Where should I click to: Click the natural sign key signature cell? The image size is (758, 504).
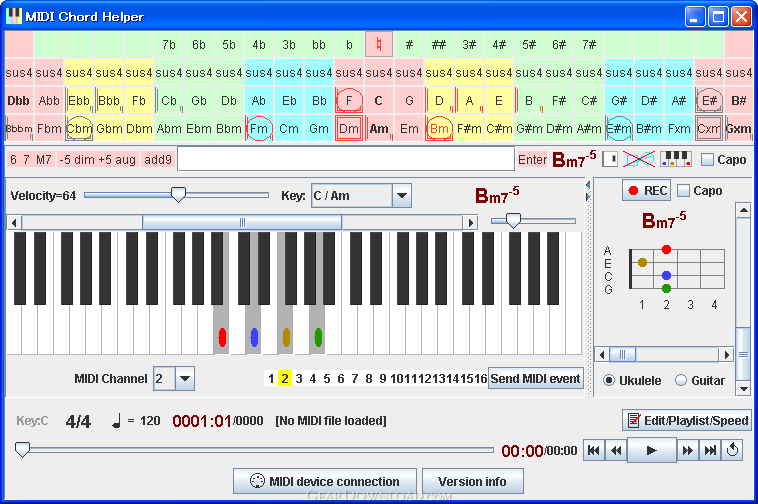click(x=379, y=44)
